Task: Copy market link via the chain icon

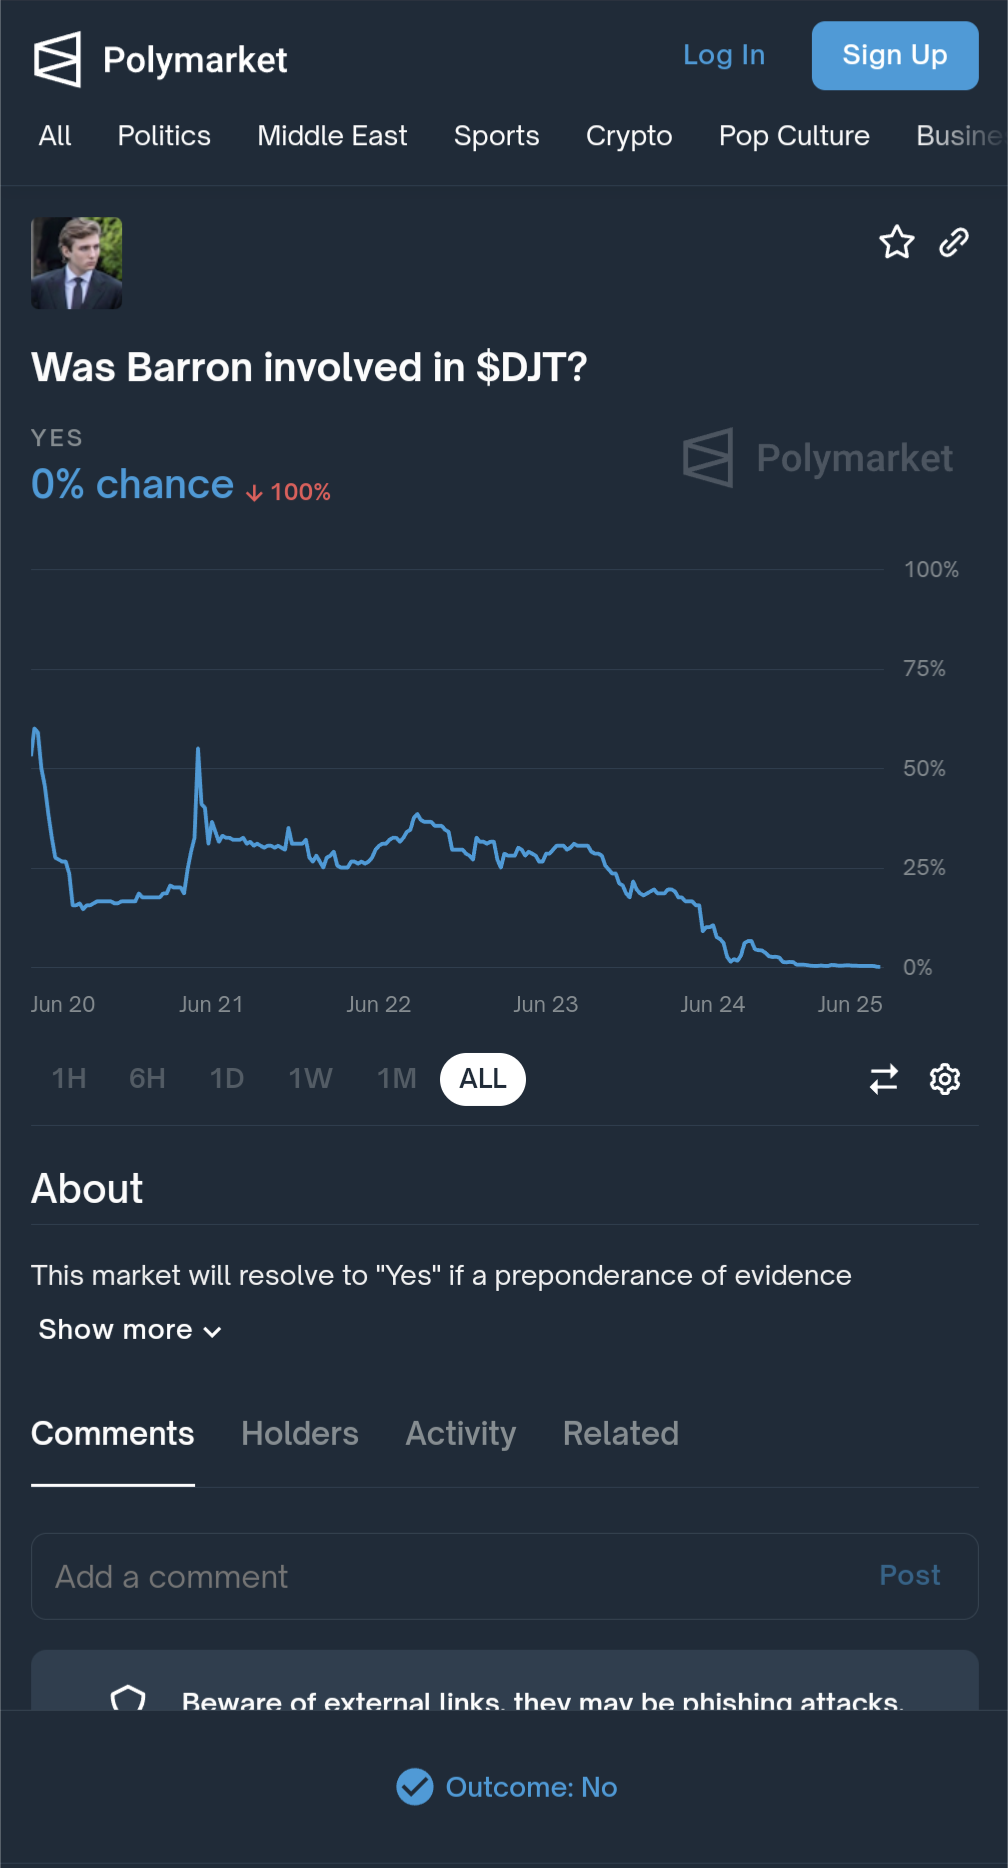Action: tap(954, 242)
